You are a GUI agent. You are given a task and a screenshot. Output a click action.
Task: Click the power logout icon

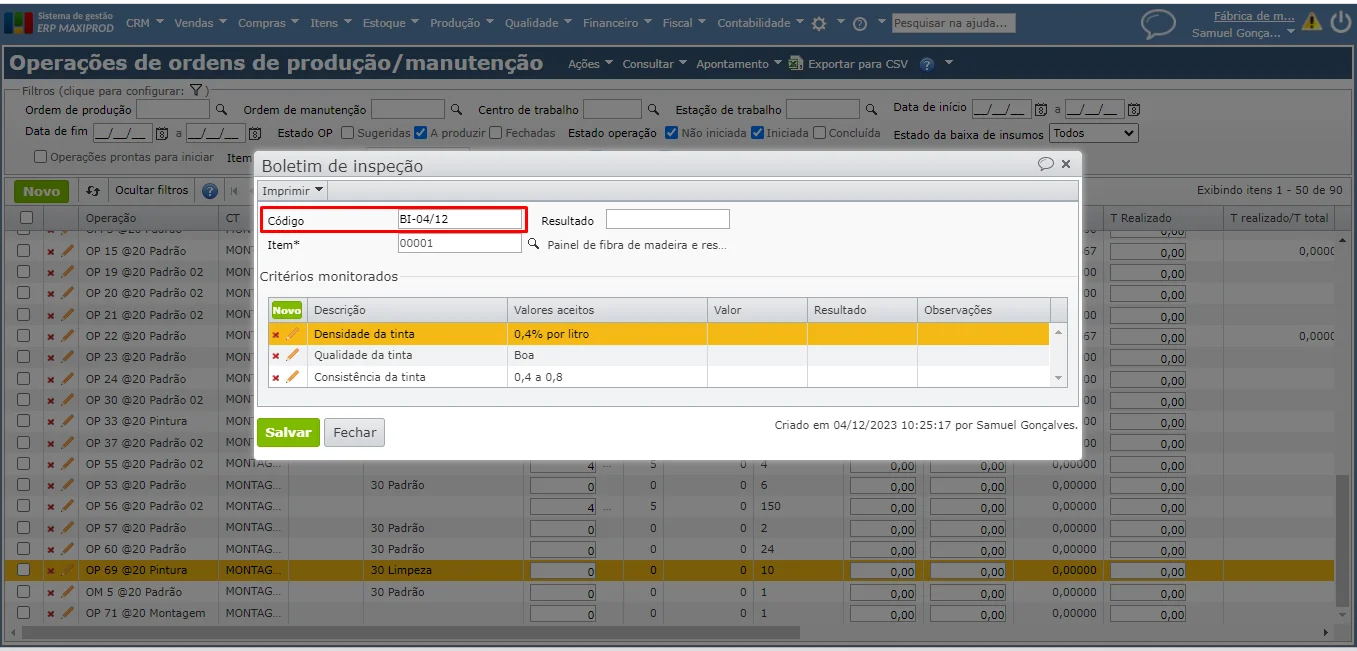click(x=1341, y=22)
